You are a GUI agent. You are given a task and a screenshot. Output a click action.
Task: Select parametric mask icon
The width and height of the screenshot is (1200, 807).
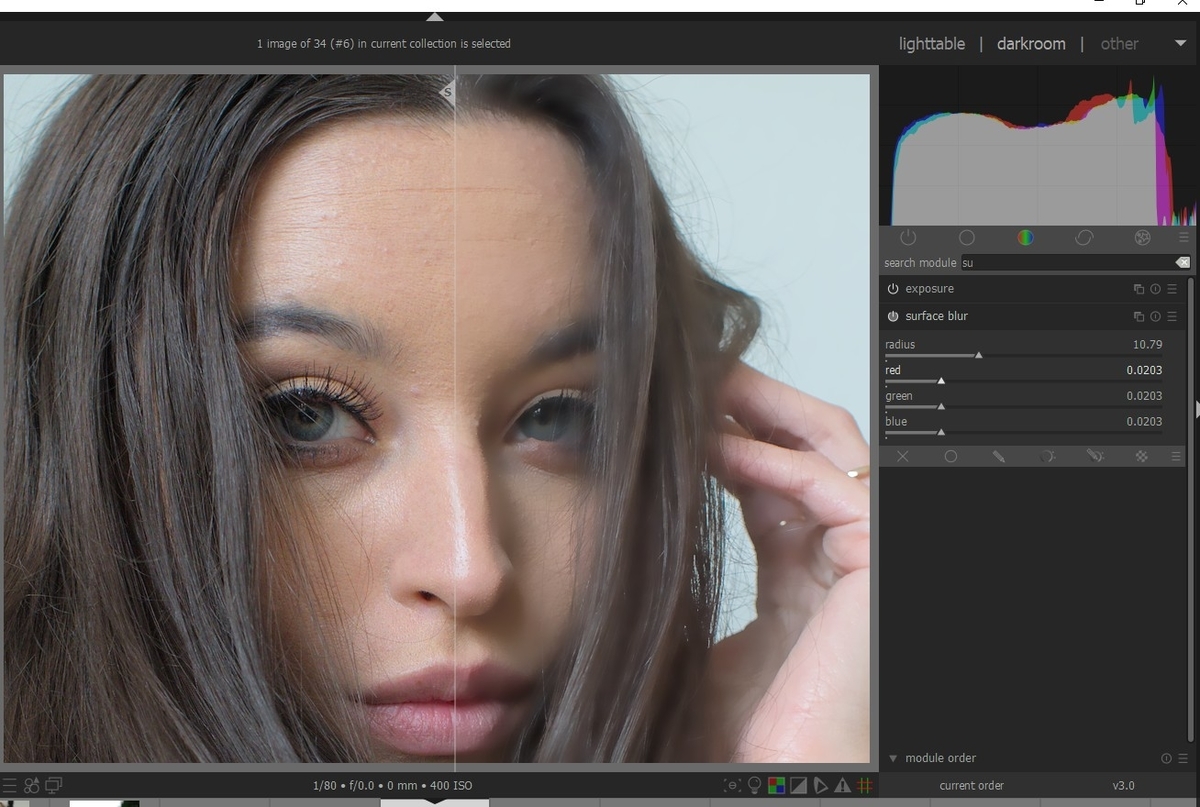tap(1047, 456)
